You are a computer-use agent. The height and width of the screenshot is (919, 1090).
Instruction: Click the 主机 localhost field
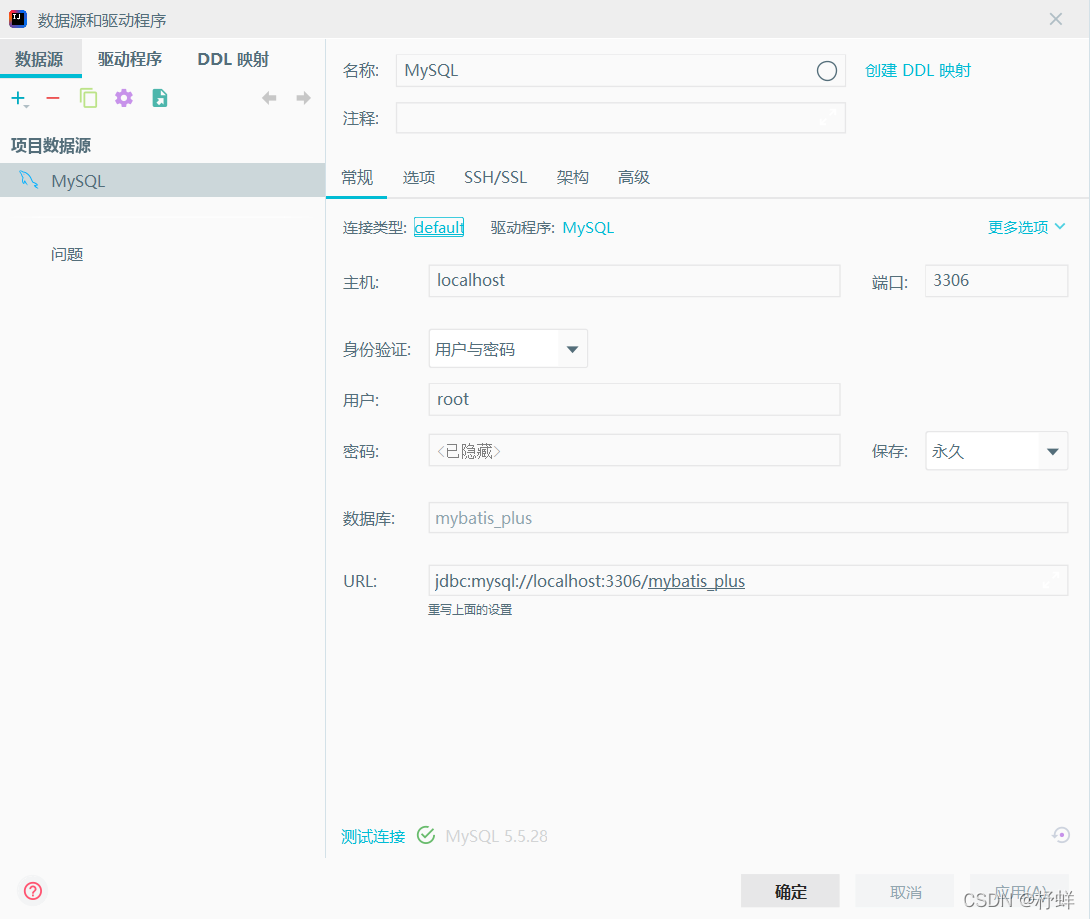tap(634, 281)
